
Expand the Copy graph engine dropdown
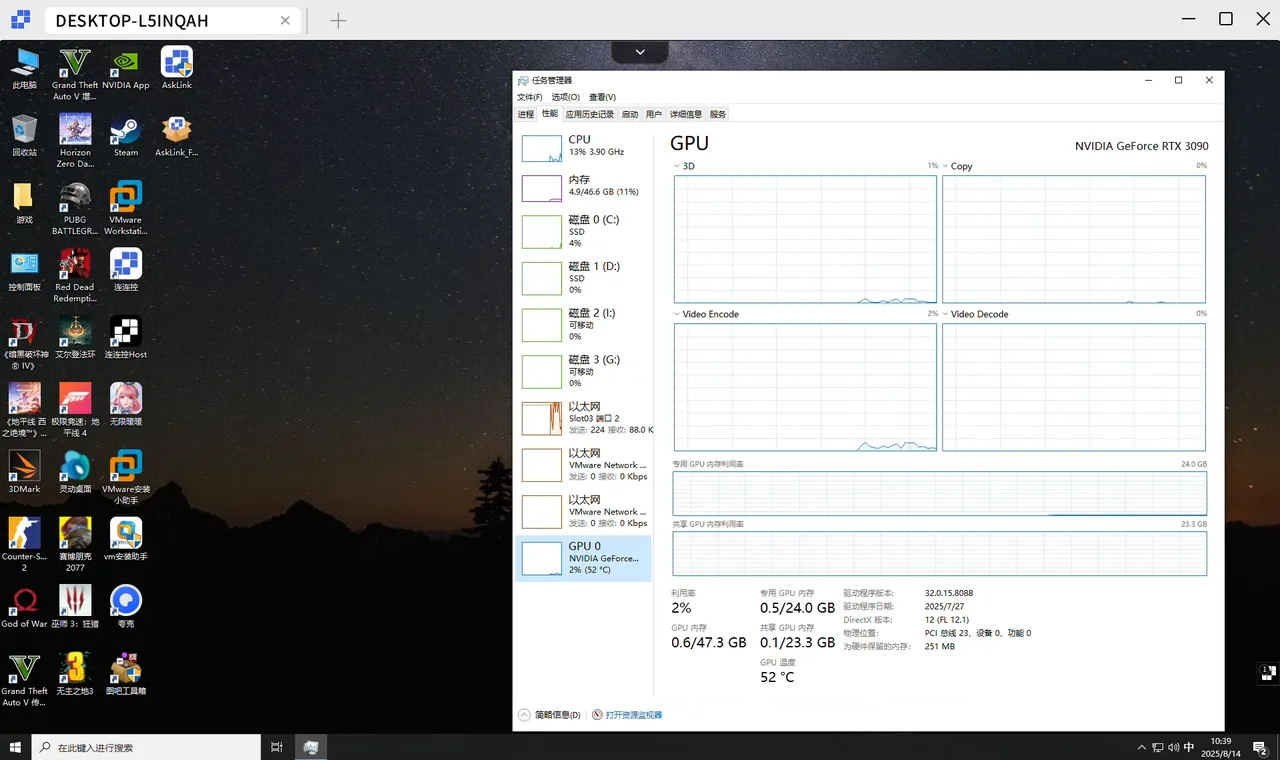pos(945,166)
